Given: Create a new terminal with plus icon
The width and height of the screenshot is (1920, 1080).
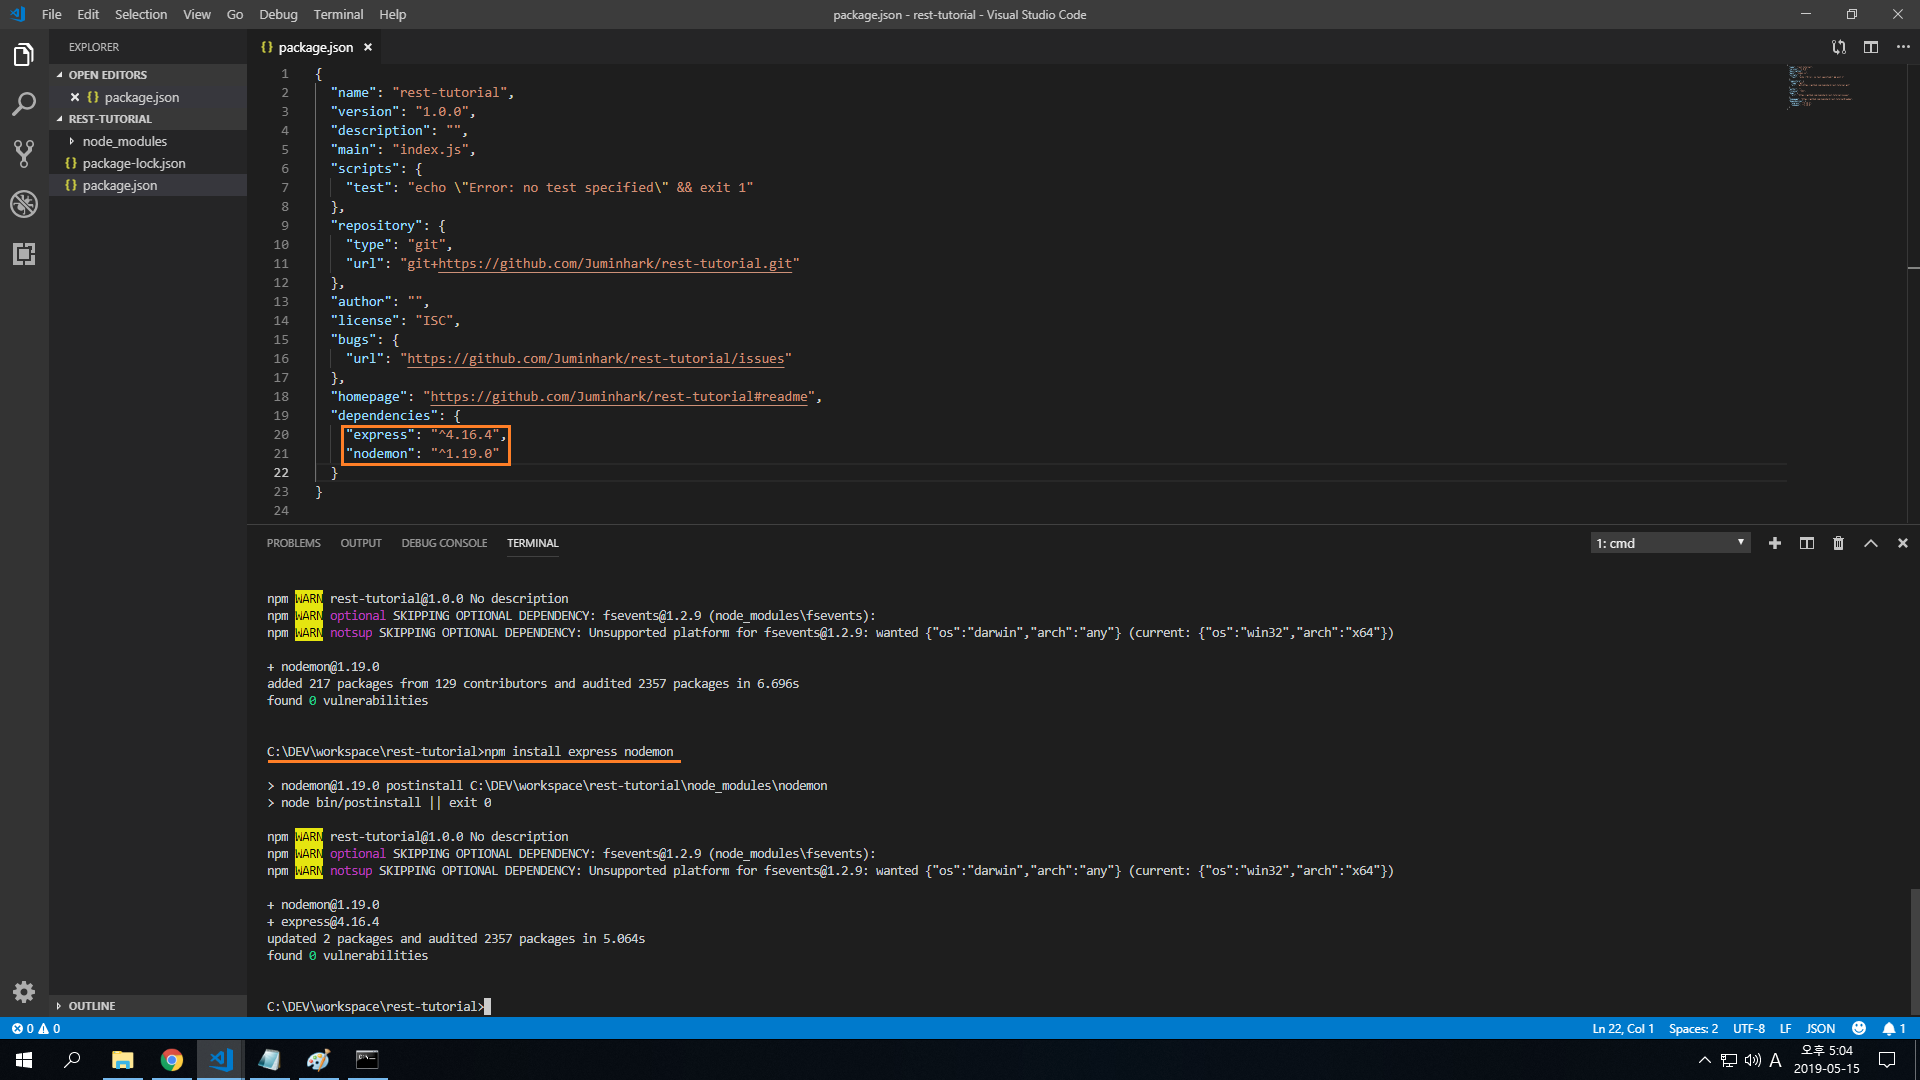Looking at the screenshot, I should [x=1774, y=543].
